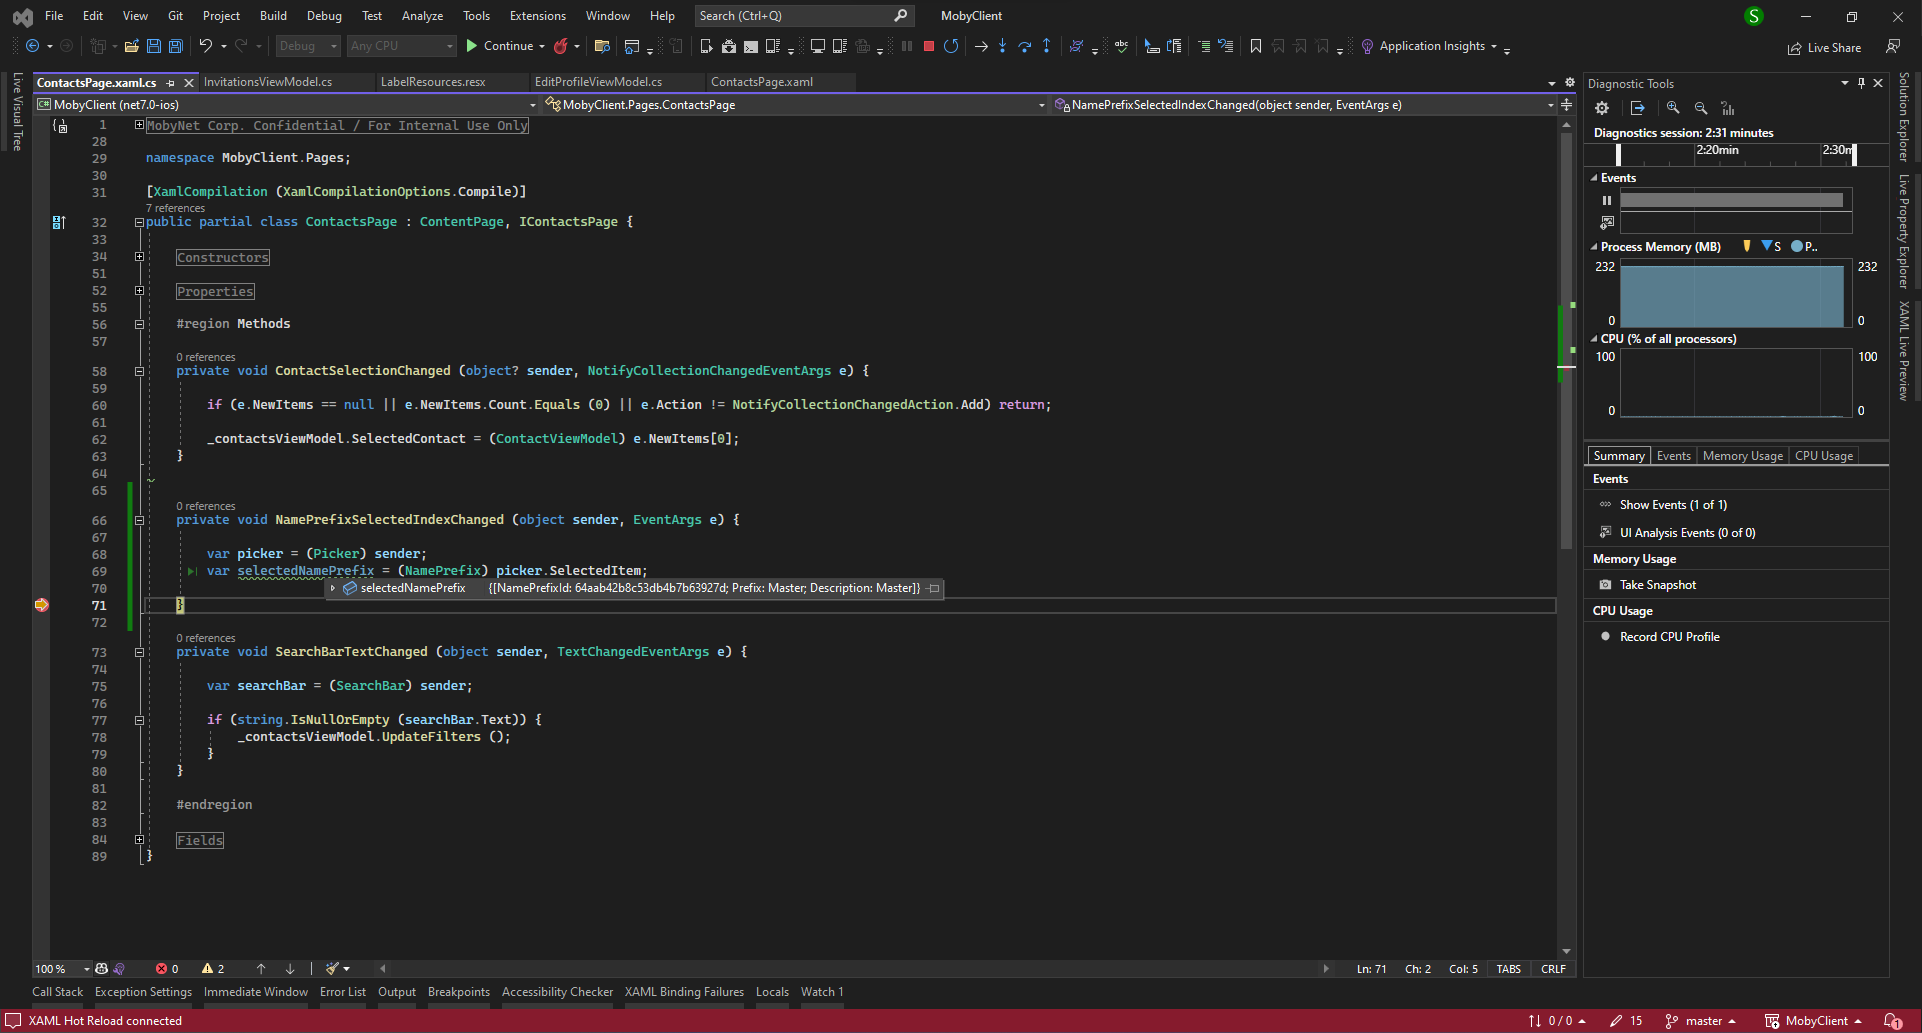Click the Step Over icon

coord(1025,46)
